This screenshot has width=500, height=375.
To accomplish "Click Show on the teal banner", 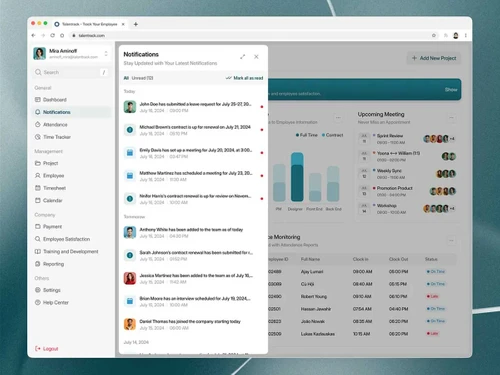I will 451,90.
